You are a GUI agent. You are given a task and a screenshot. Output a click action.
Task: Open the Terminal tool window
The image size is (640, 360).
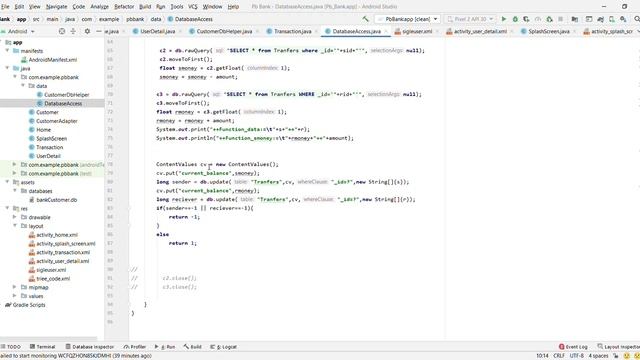[42, 347]
